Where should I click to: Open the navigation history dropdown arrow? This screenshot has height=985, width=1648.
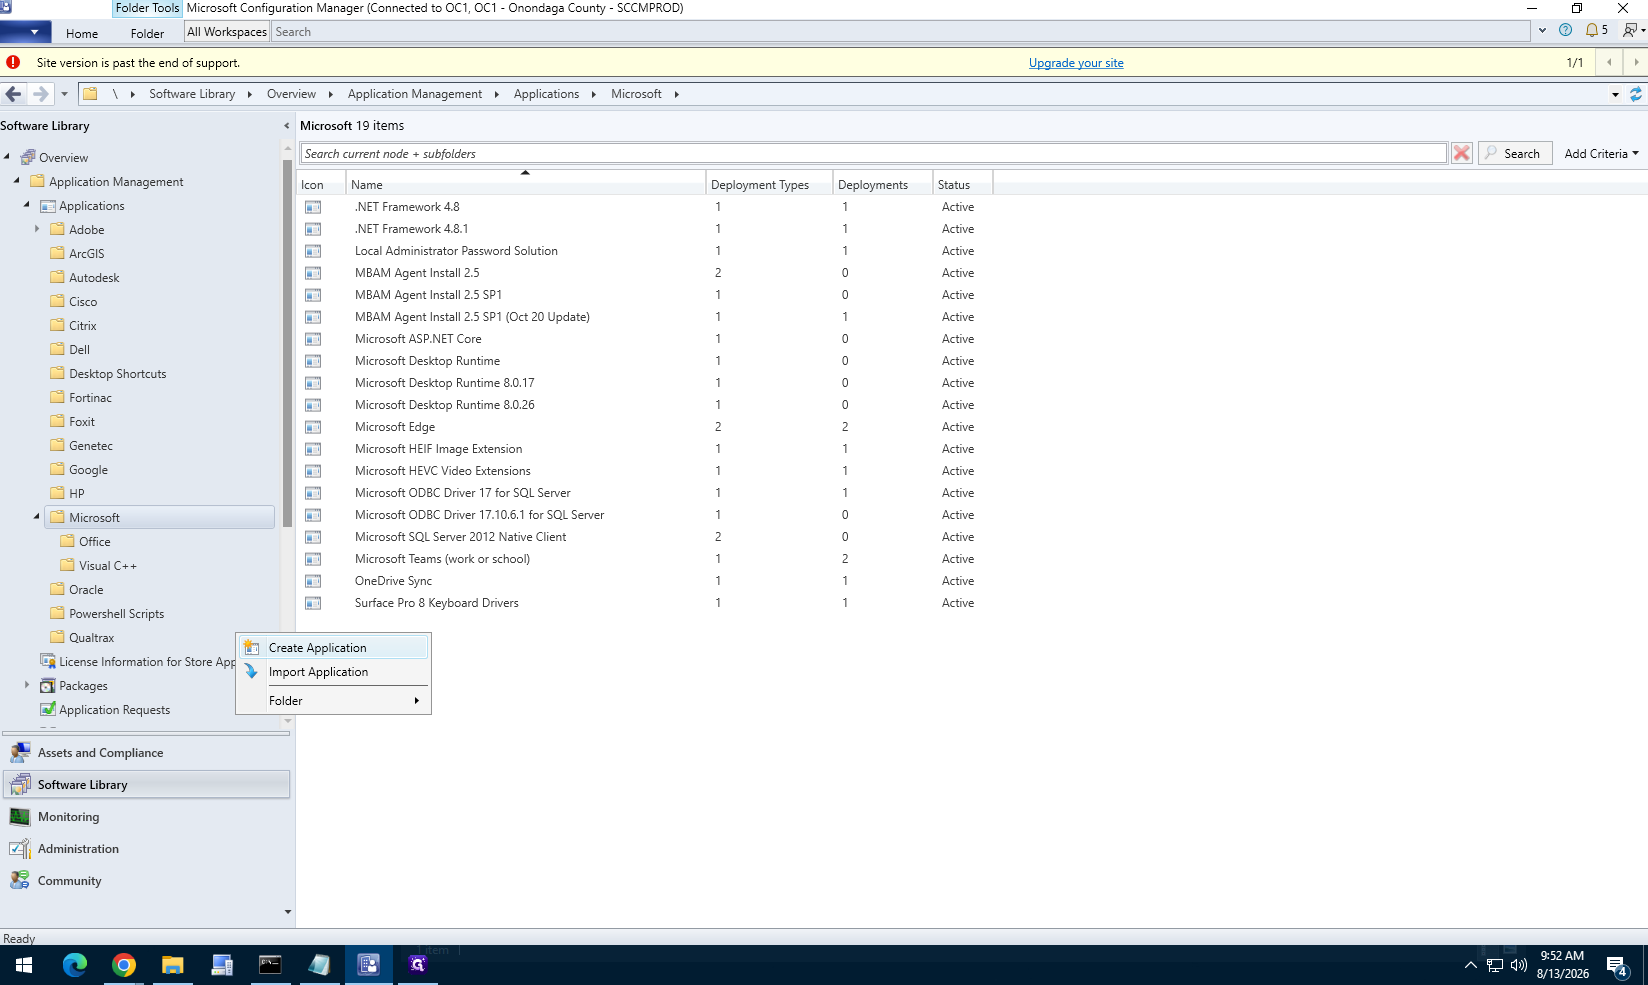(x=64, y=94)
